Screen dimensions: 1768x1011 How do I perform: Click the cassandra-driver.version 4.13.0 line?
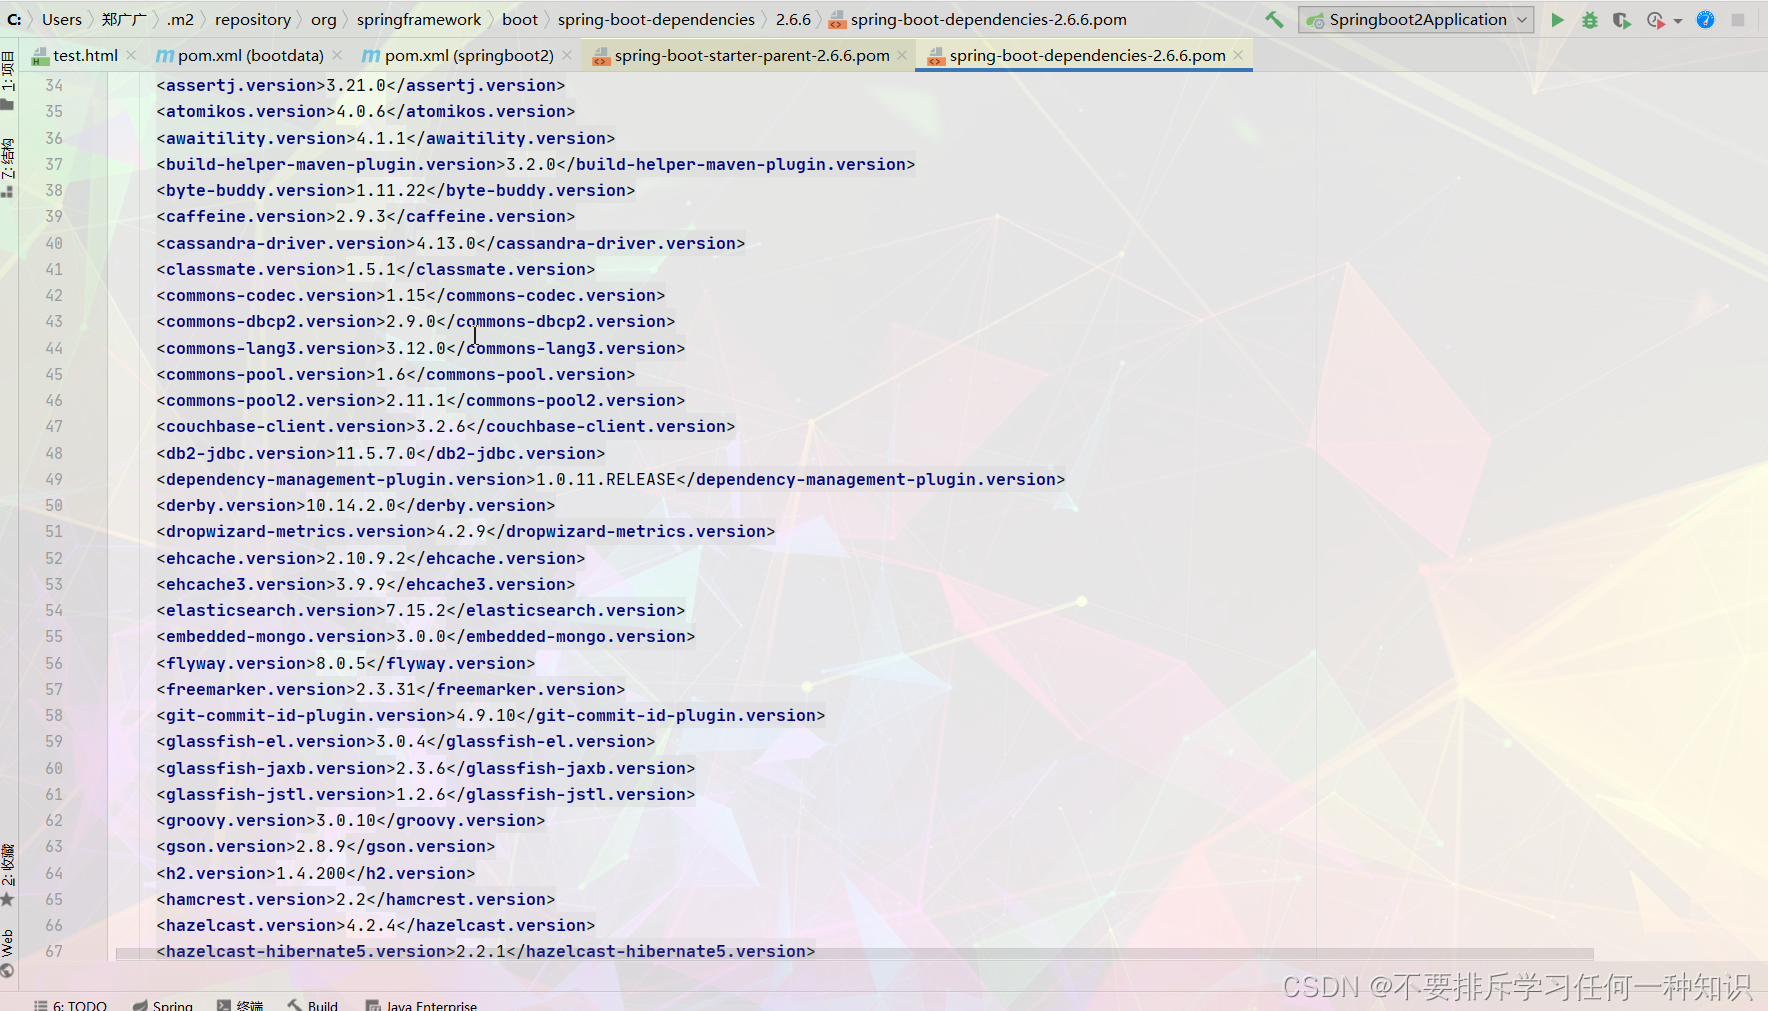[x=450, y=243]
